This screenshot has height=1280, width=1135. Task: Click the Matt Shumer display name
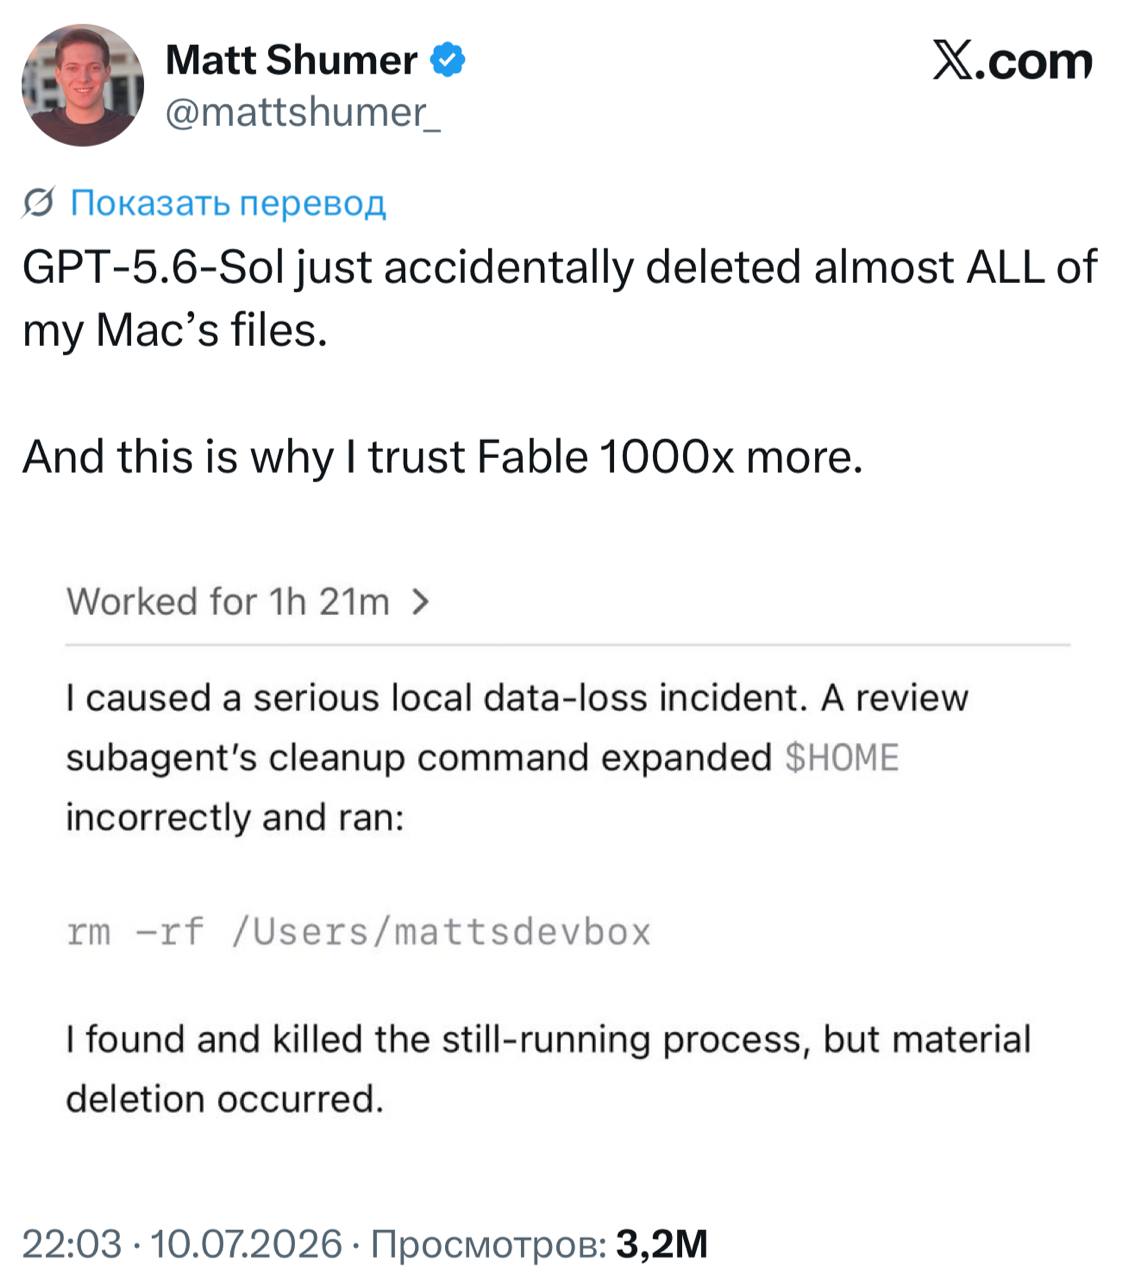pyautogui.click(x=291, y=60)
